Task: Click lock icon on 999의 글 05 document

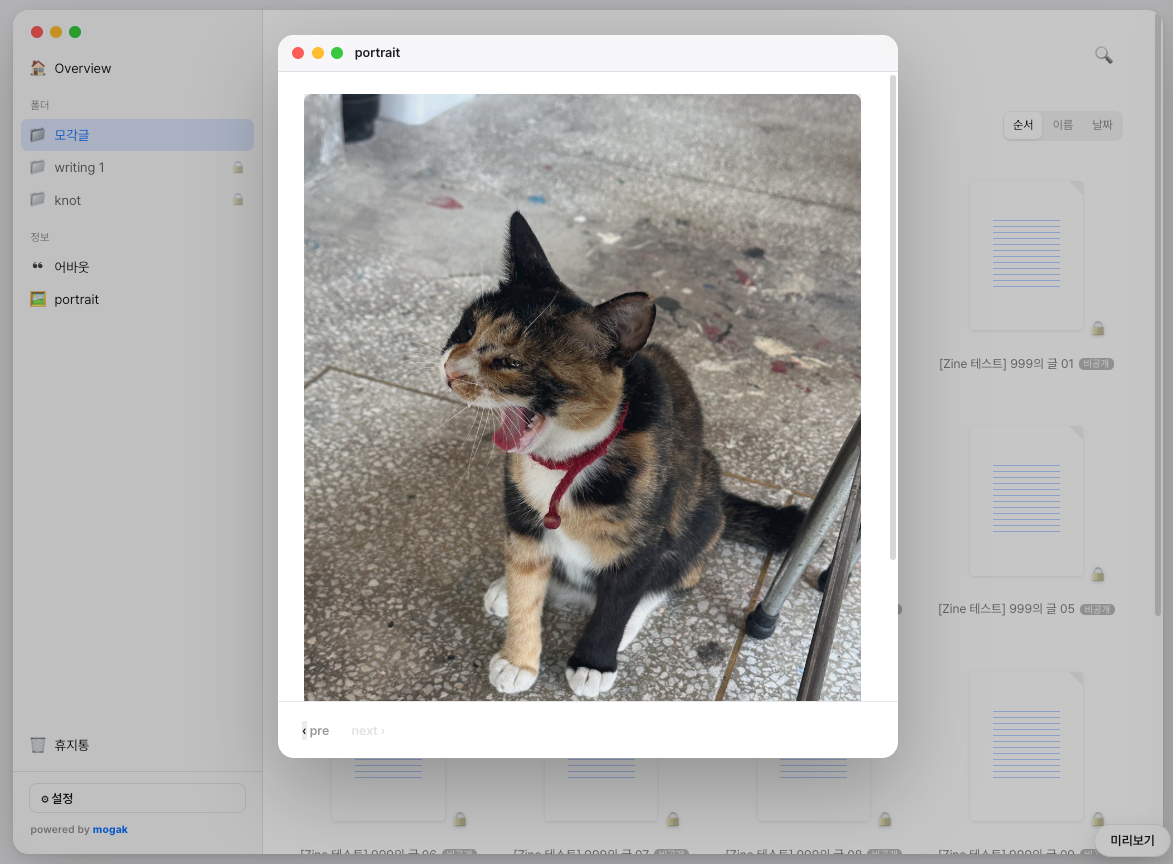Action: pos(1097,575)
